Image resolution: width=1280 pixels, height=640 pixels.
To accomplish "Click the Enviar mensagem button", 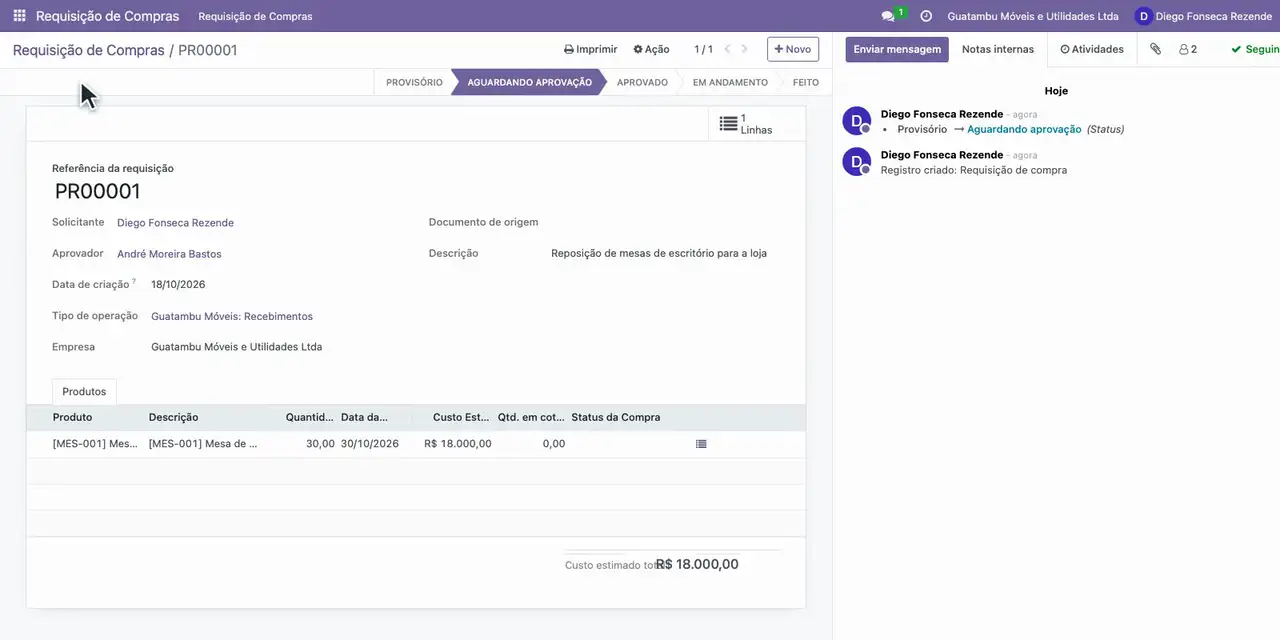I will click(897, 49).
